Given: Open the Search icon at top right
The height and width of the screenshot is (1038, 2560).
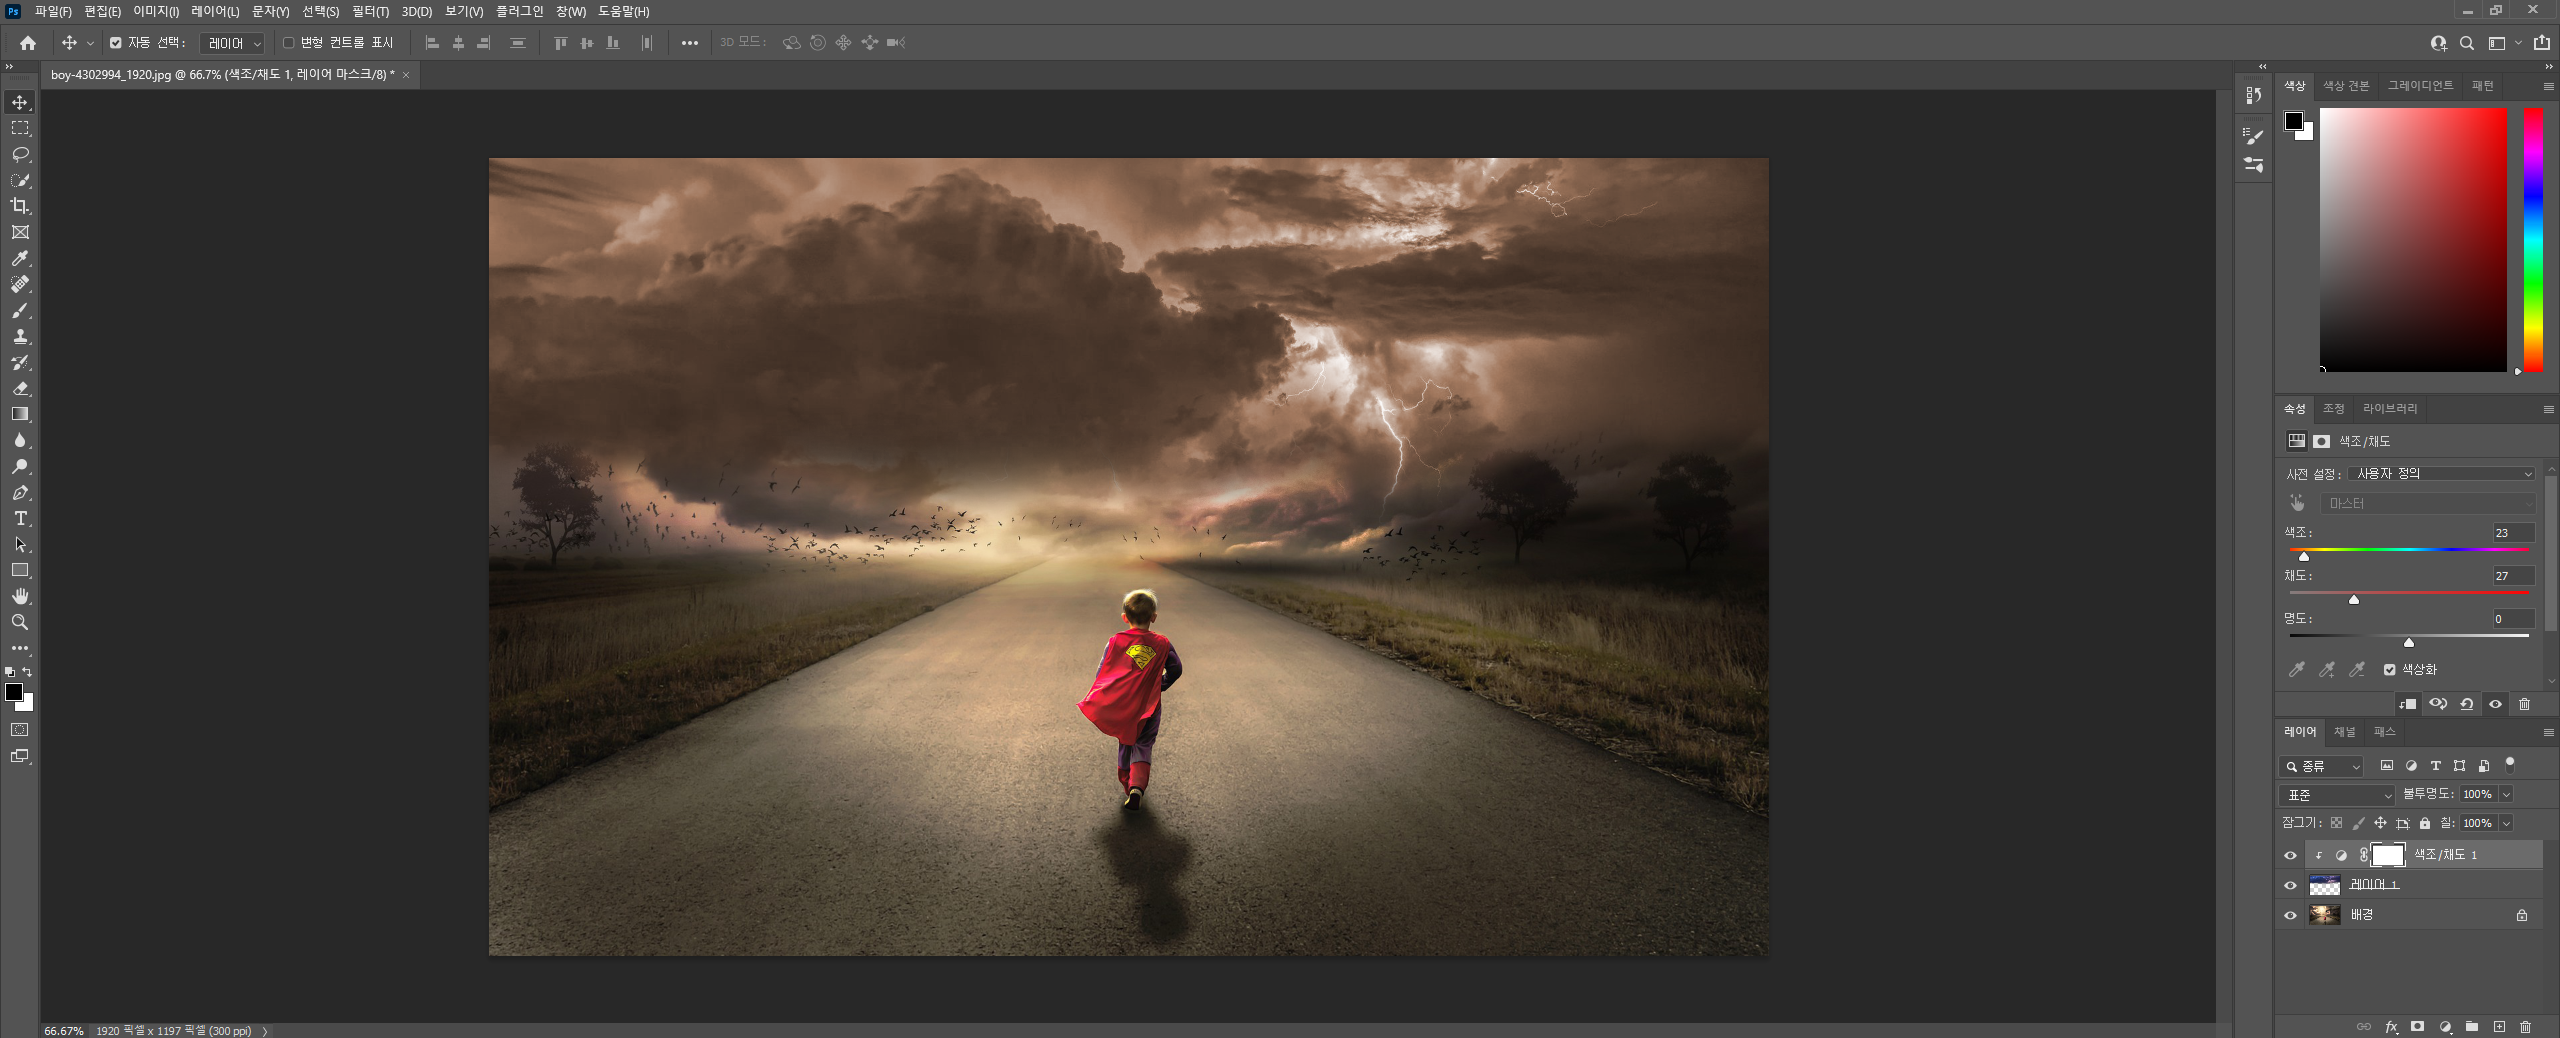Looking at the screenshot, I should (x=2467, y=43).
